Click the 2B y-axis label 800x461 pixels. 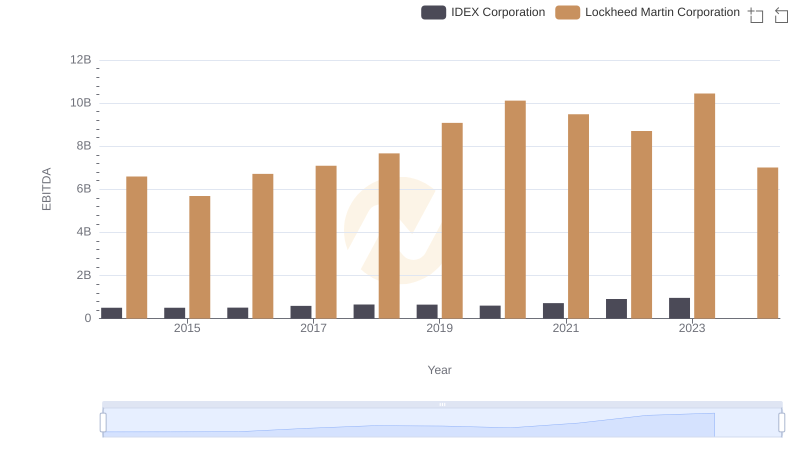coord(84,275)
